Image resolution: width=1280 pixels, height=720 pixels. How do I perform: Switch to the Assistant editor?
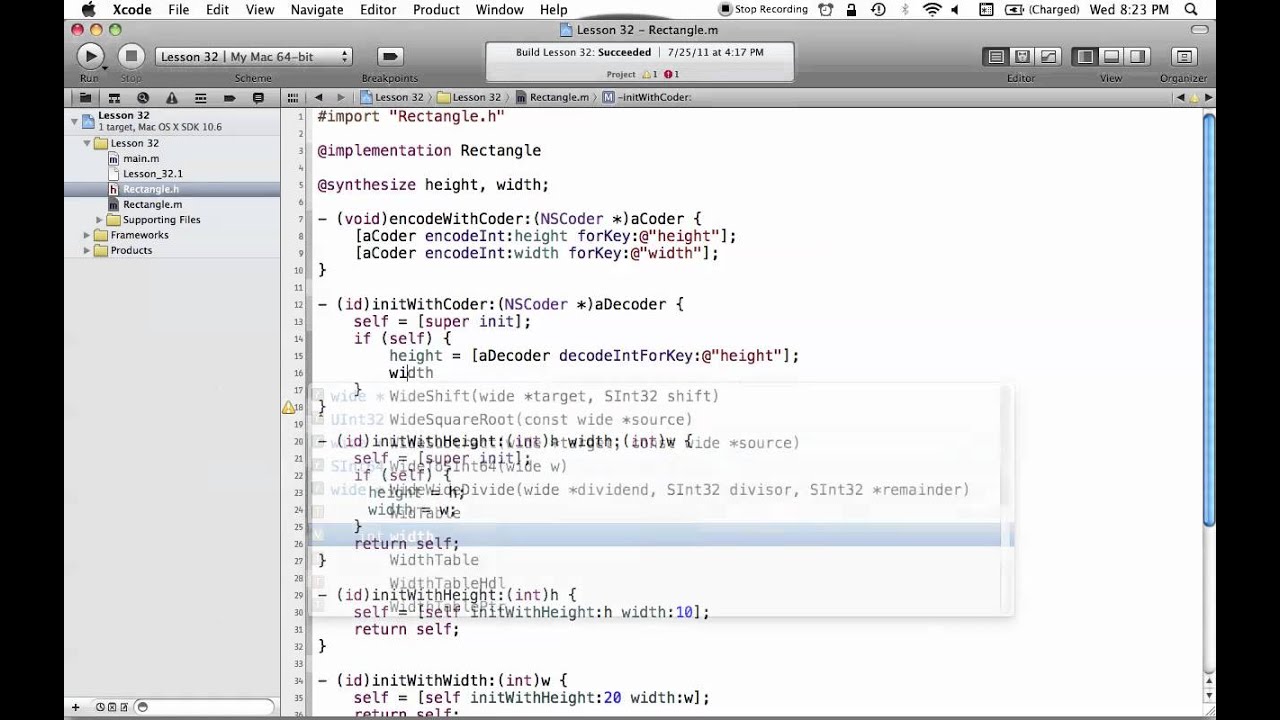point(1022,57)
